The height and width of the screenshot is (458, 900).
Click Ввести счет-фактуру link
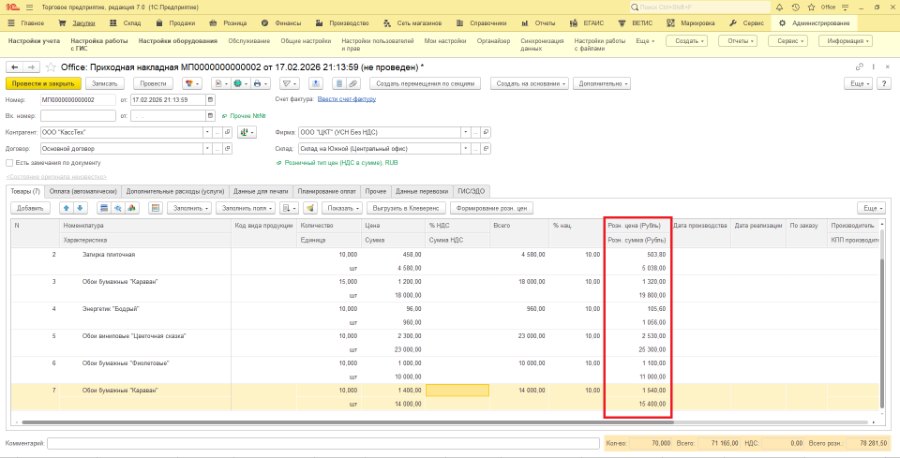(347, 99)
